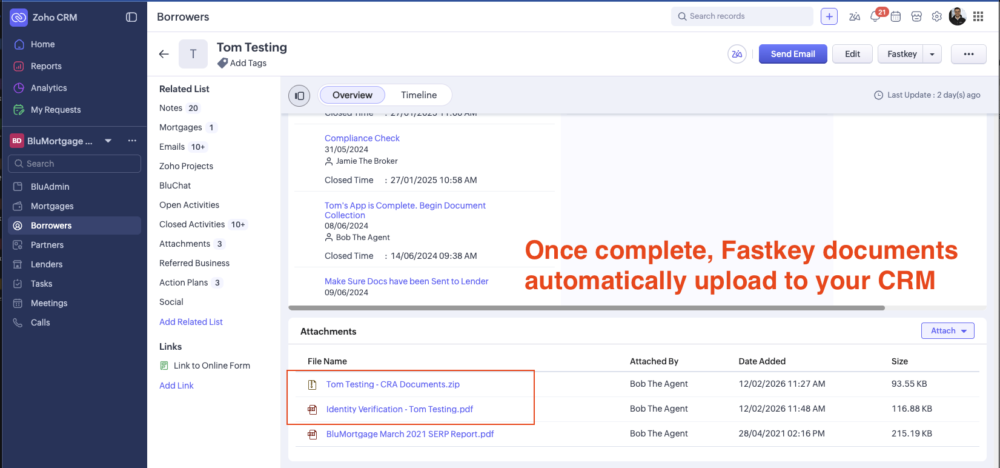Collapse the Zoho CRM sidebar panel
Image resolution: width=1000 pixels, height=468 pixels.
(132, 17)
